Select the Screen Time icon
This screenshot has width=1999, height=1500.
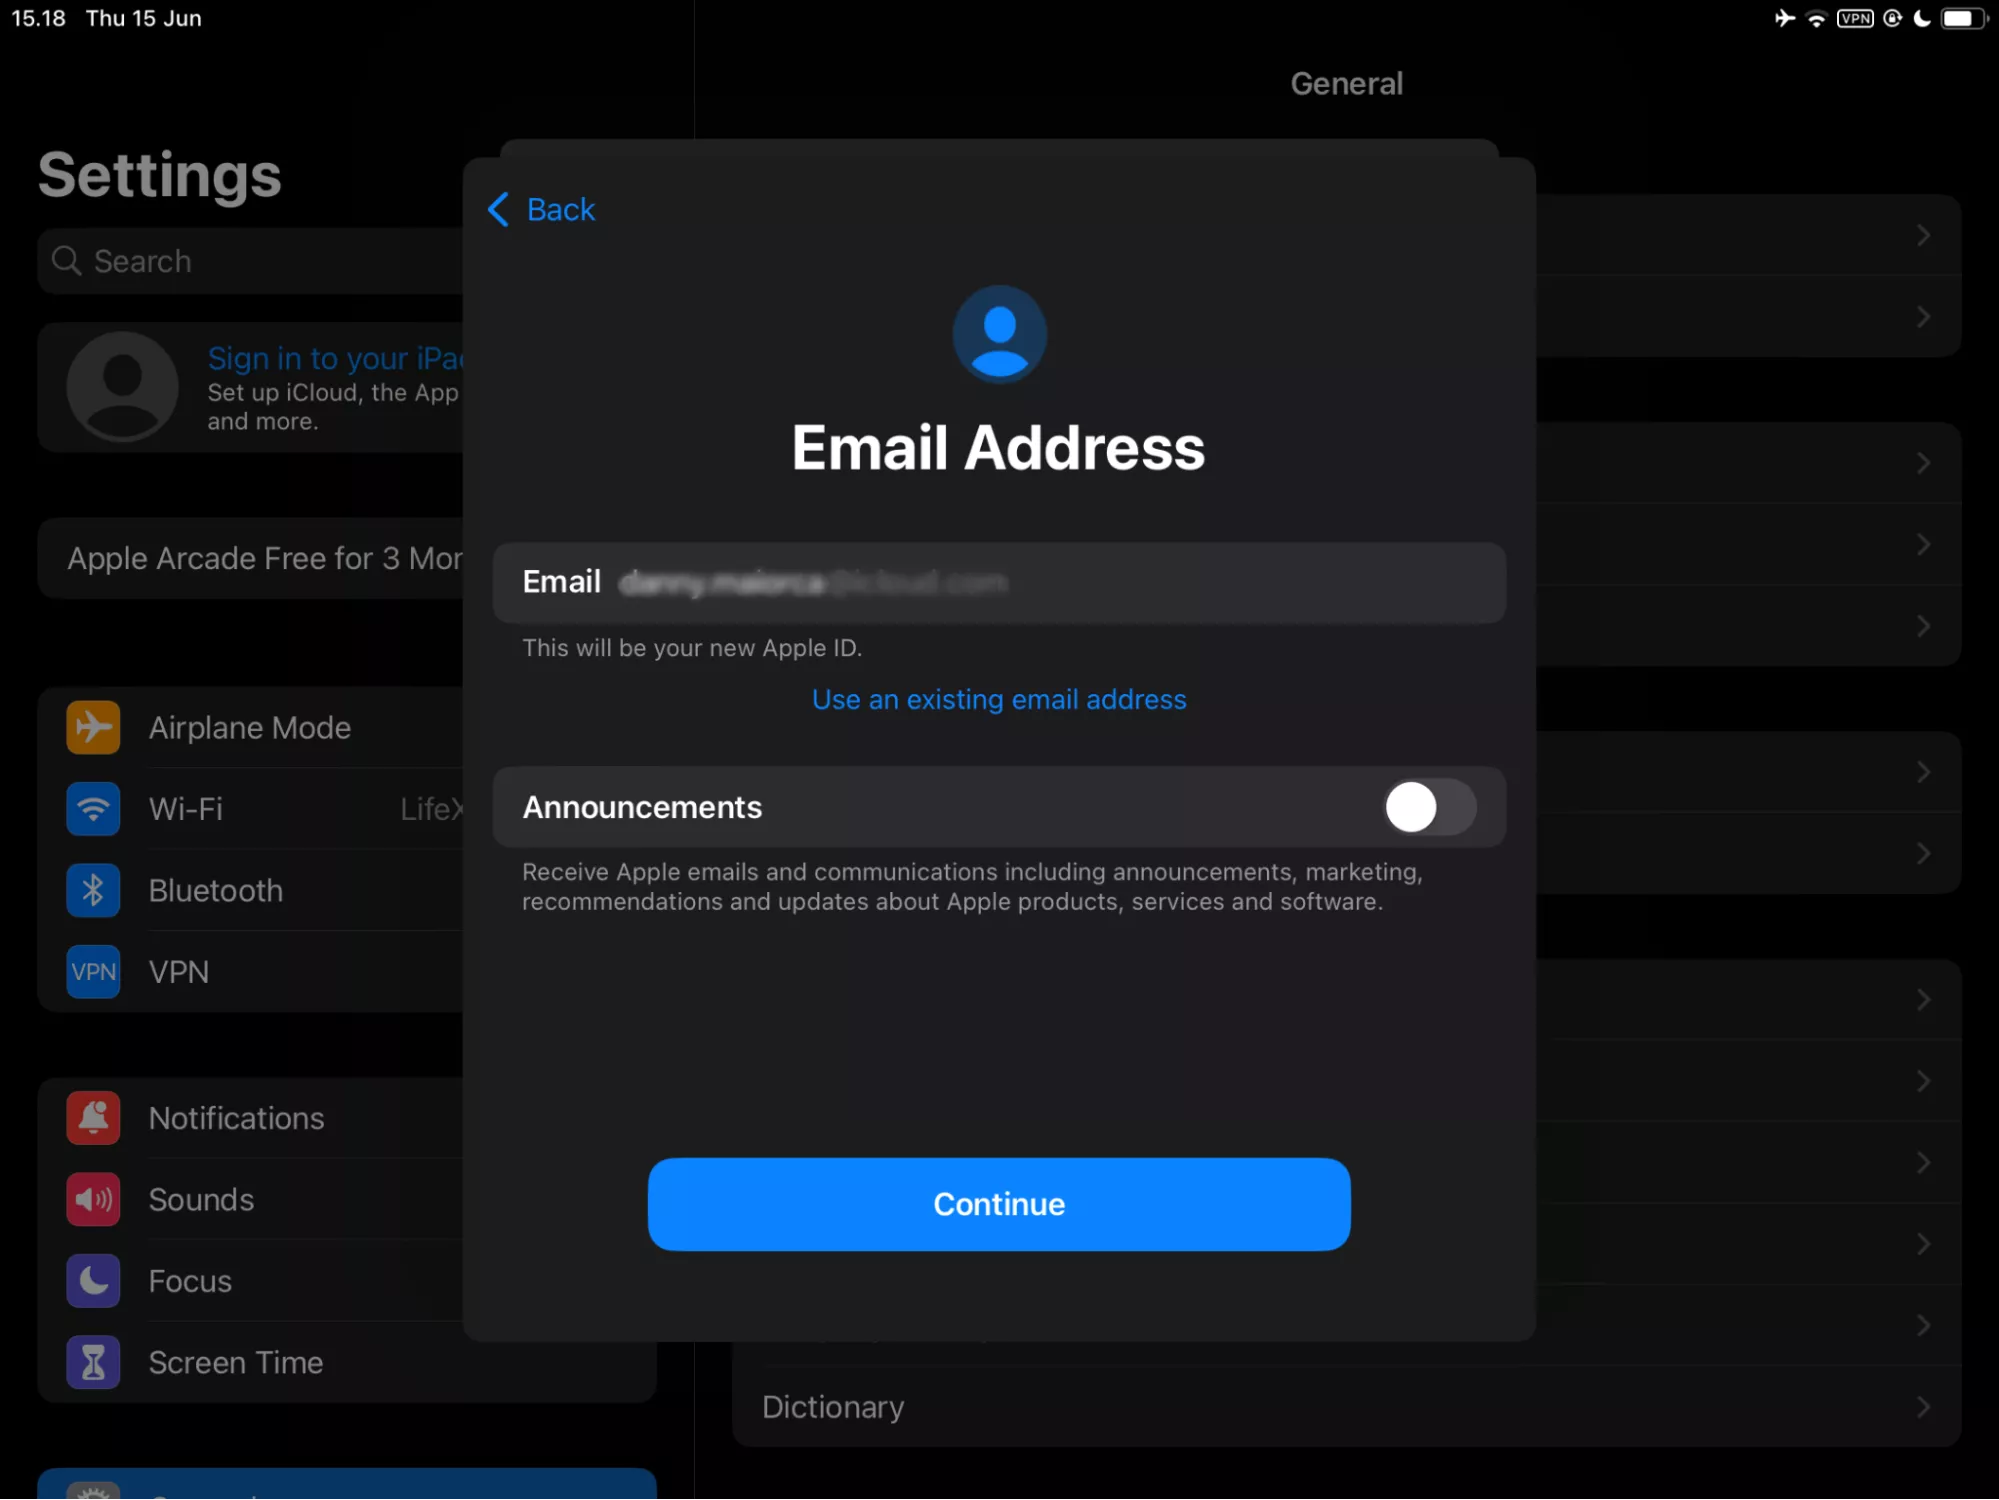[95, 1363]
